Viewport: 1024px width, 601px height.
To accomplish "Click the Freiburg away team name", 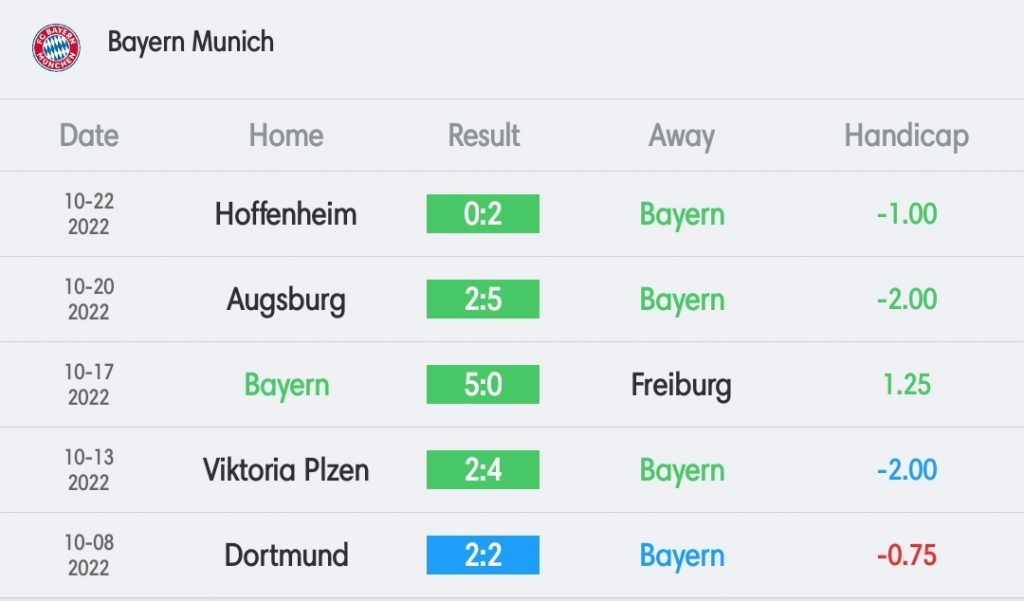I will [681, 385].
